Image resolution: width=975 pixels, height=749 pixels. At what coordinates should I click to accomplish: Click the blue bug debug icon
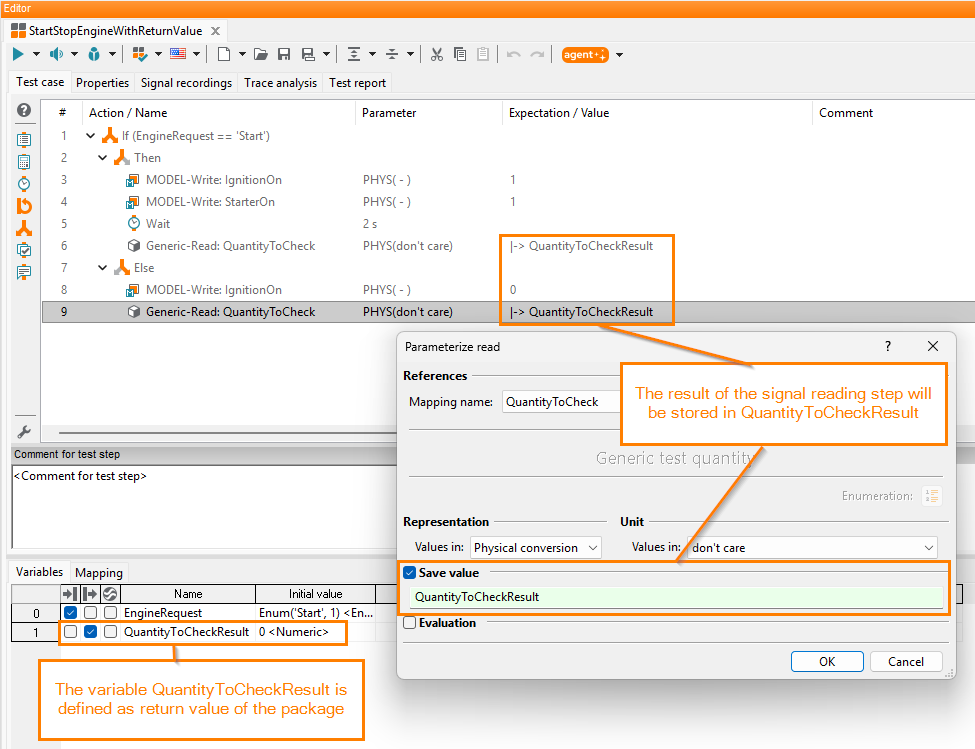pyautogui.click(x=94, y=55)
